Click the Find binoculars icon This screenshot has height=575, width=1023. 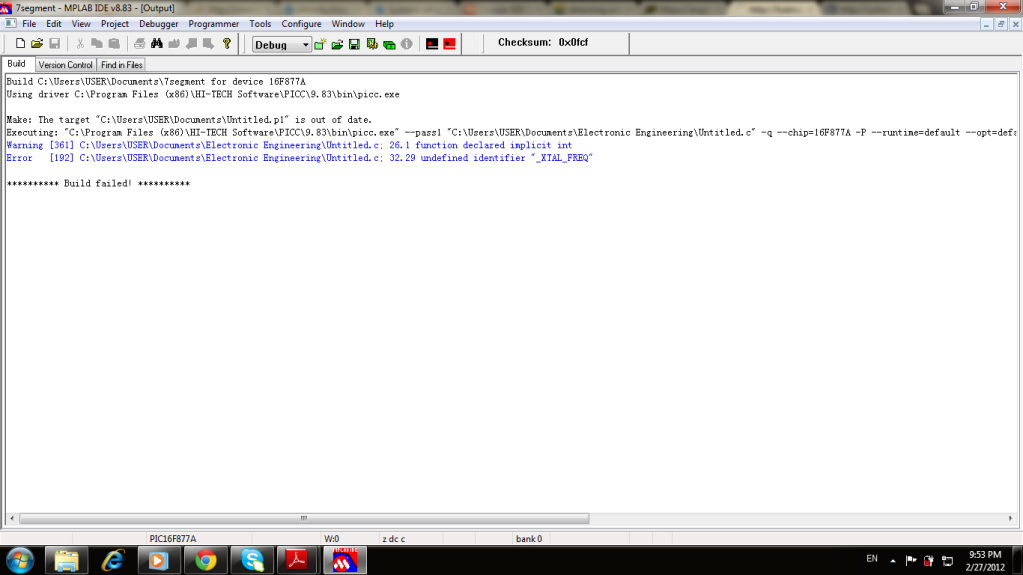tap(157, 44)
